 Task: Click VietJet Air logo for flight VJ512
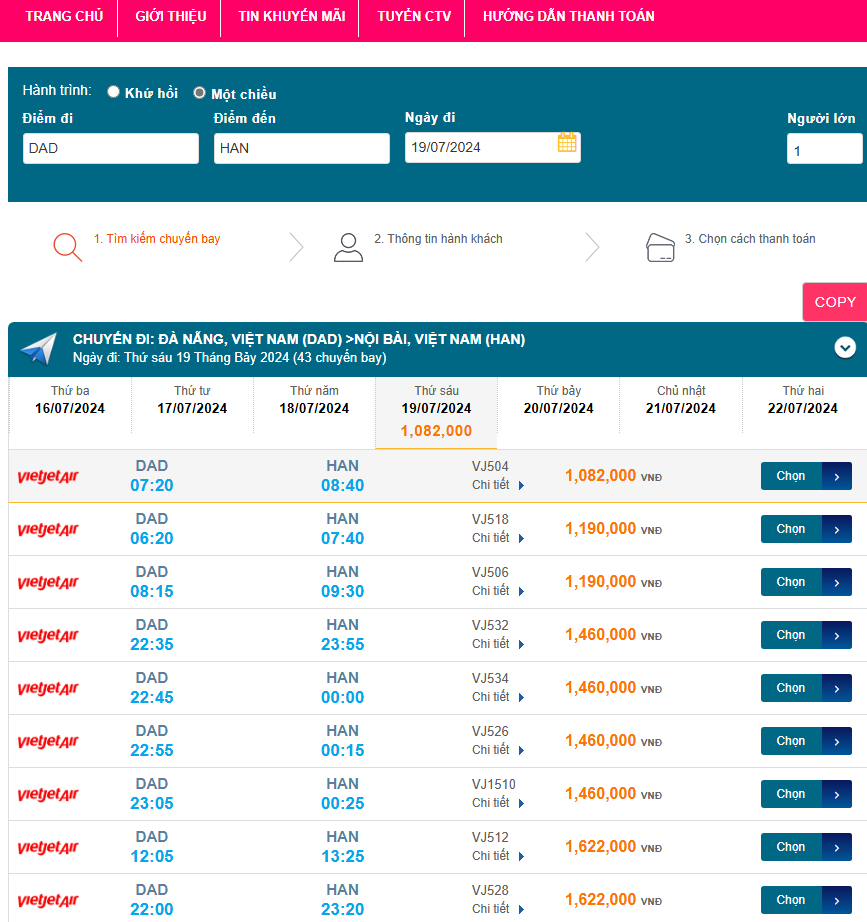tap(48, 848)
